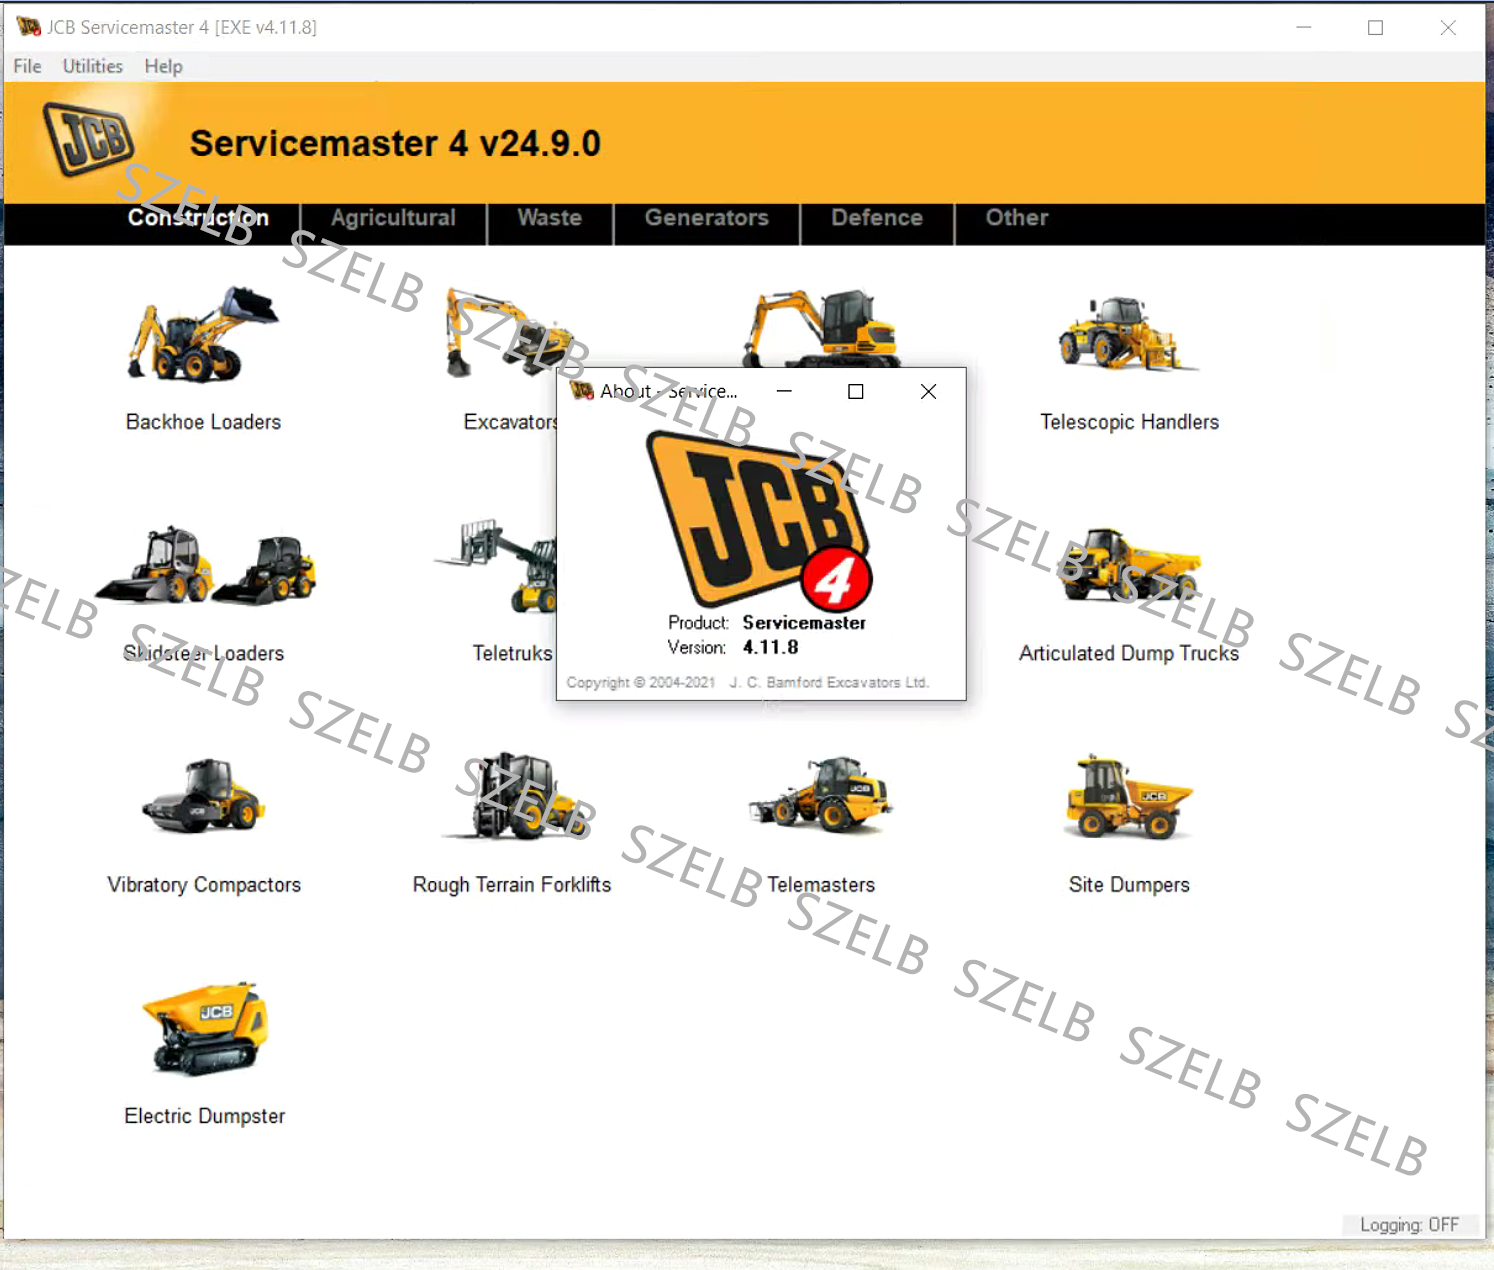This screenshot has width=1494, height=1270.
Task: Click the version number '4.11.8' in About dialog
Action: click(x=770, y=647)
